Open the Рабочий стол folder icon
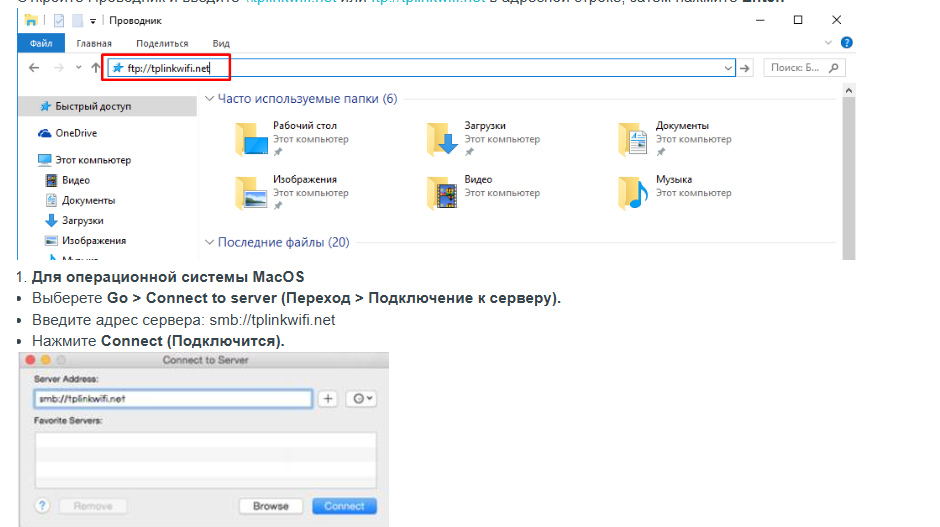940x527 pixels. [x=251, y=138]
